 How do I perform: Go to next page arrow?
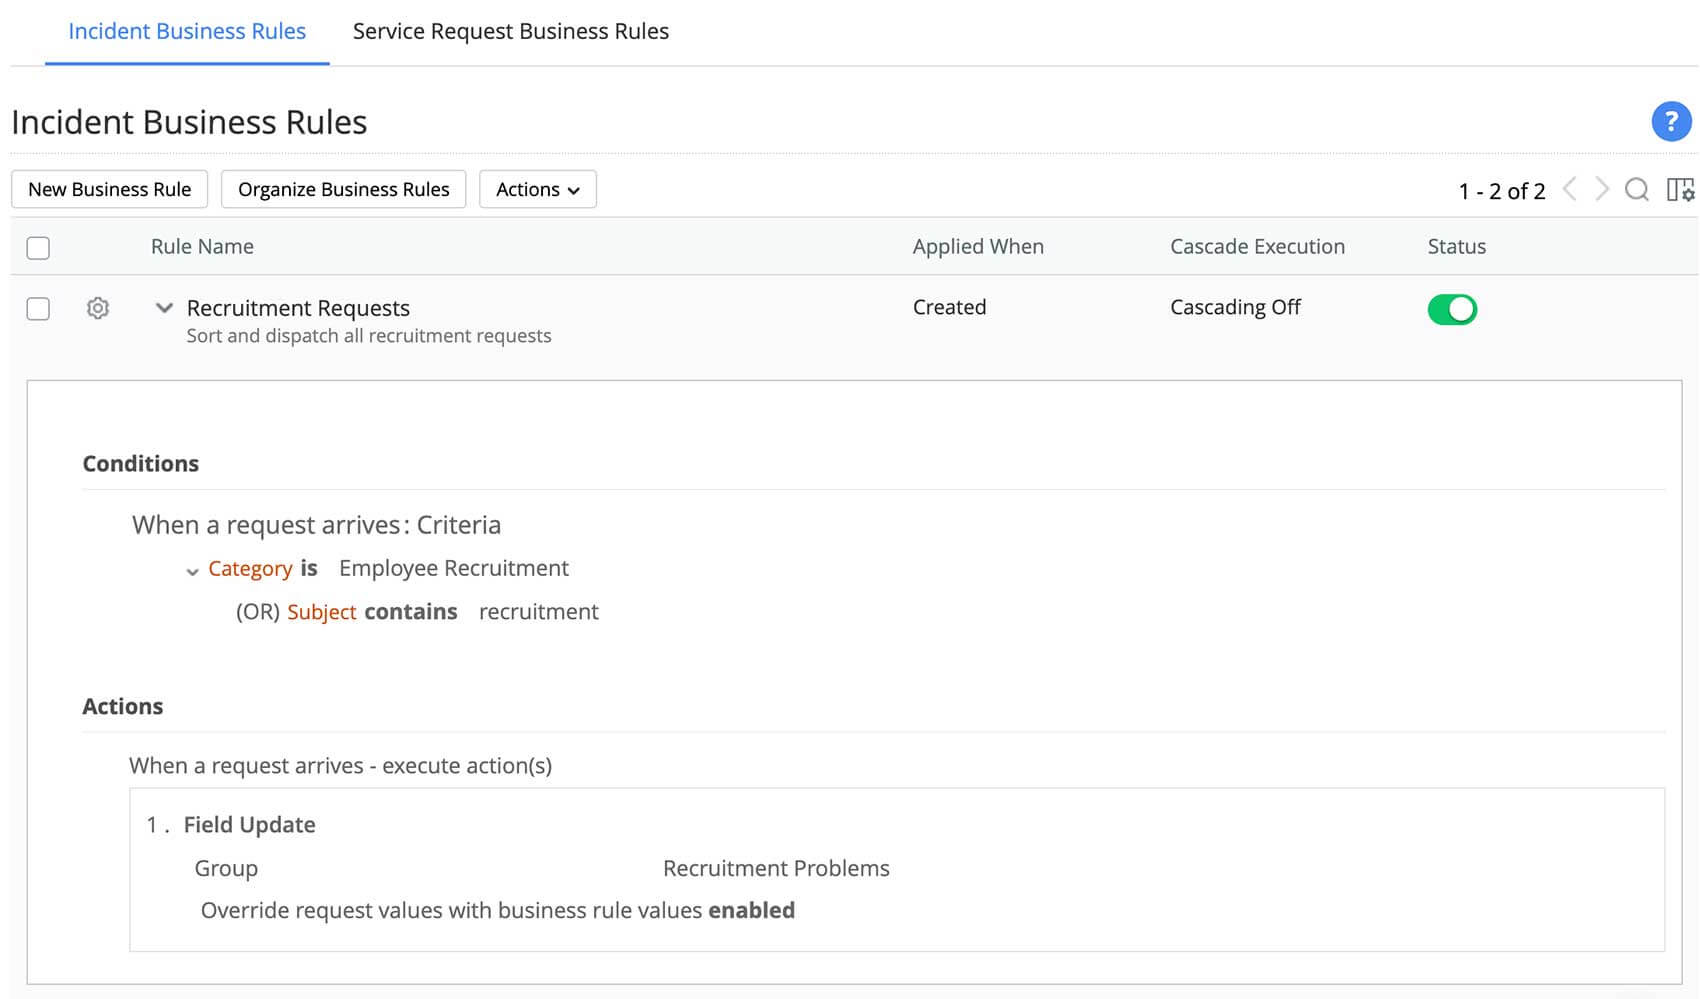point(1602,189)
